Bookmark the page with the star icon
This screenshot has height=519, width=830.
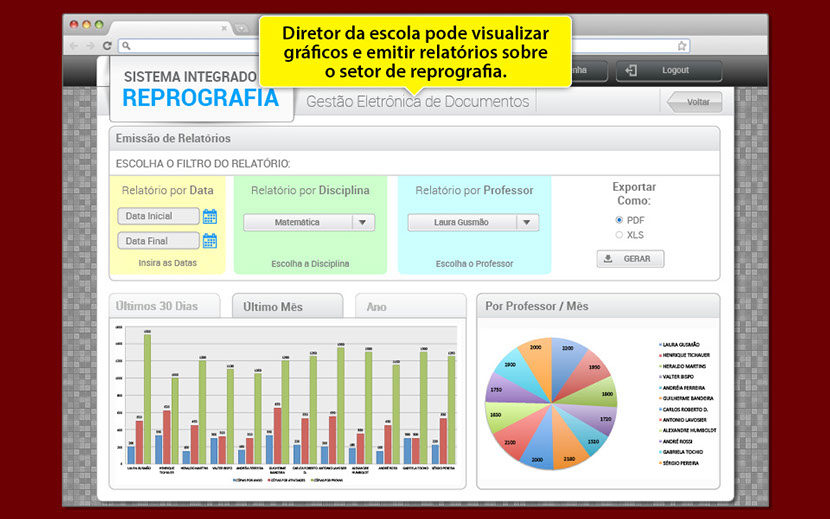click(x=682, y=46)
